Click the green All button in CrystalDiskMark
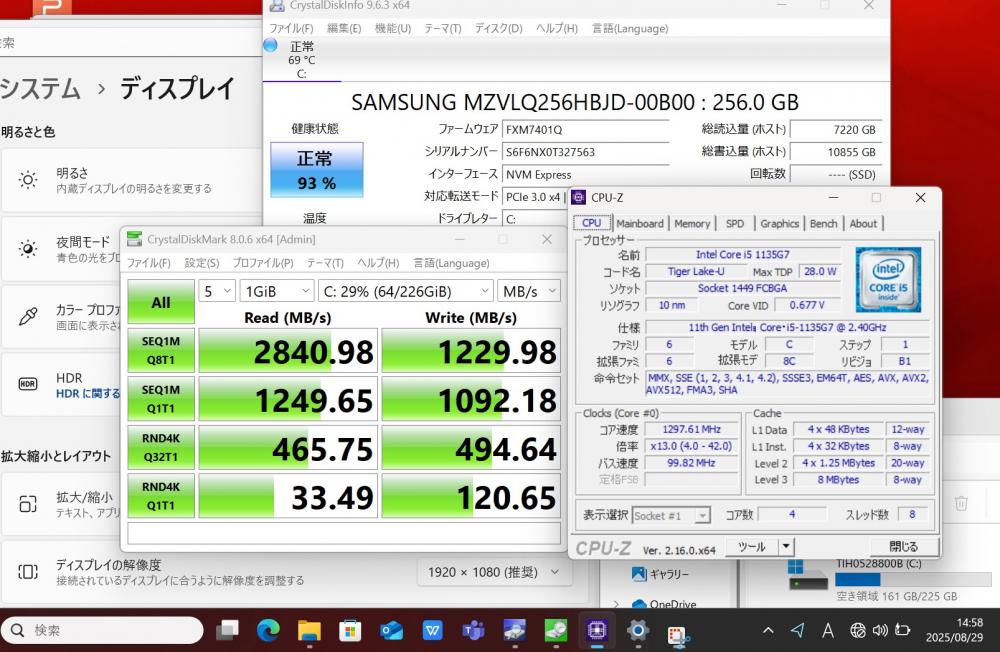This screenshot has width=1000, height=652. pos(161,302)
